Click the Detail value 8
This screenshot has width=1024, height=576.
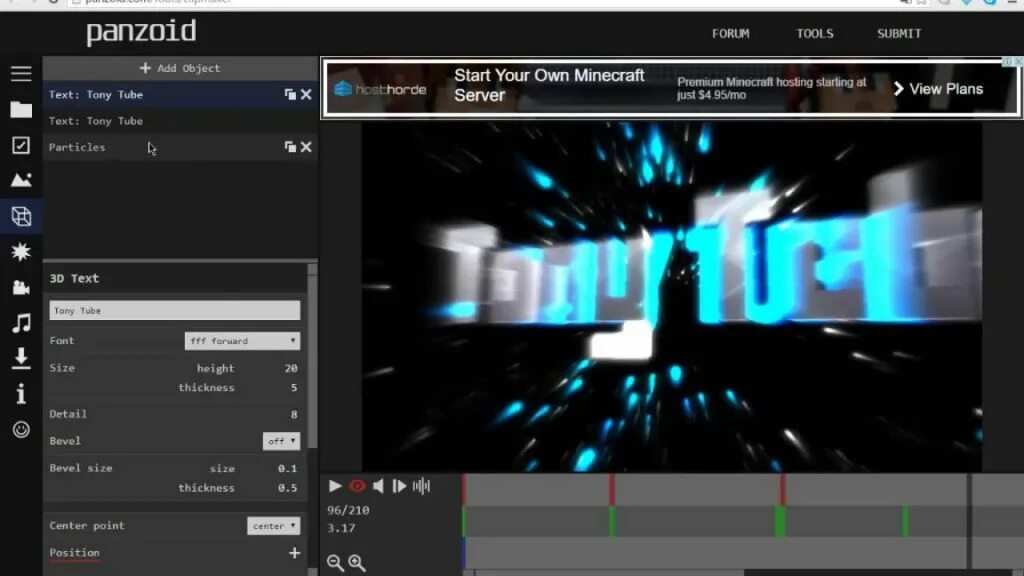pos(294,414)
